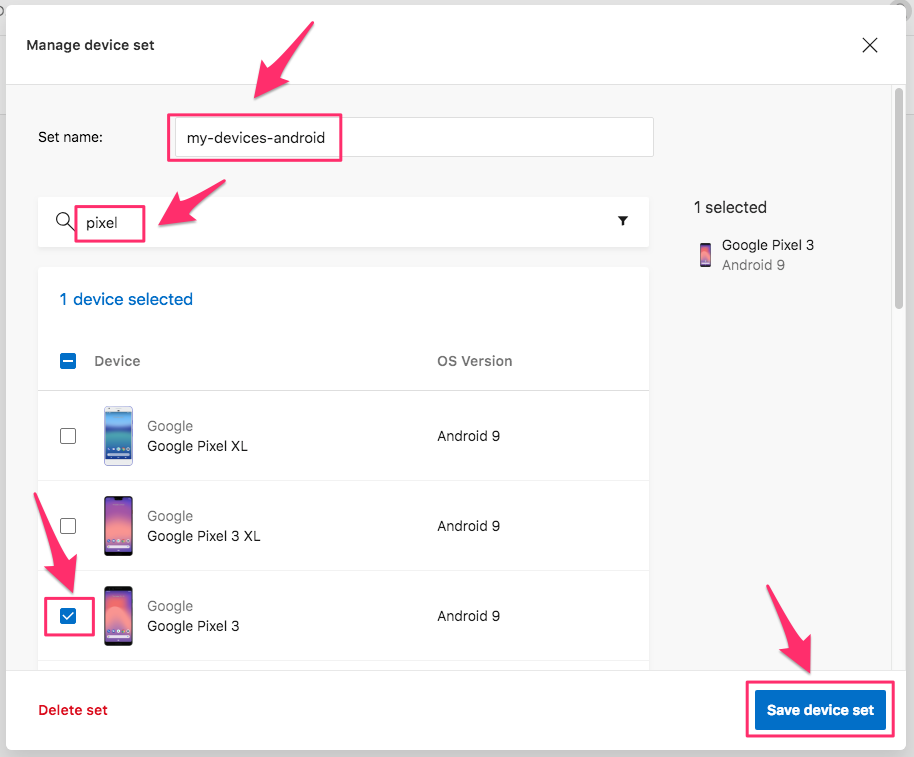This screenshot has height=757, width=914.
Task: Click the Google Pixel XL device name
Action: pos(197,446)
